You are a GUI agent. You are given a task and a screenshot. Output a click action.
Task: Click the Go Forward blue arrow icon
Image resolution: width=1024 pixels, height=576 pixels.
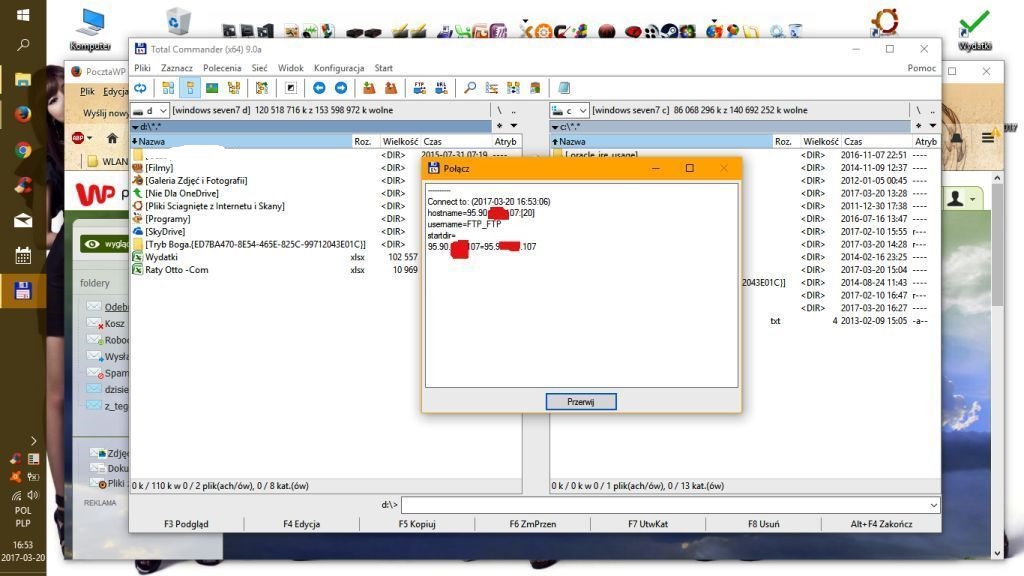point(341,88)
